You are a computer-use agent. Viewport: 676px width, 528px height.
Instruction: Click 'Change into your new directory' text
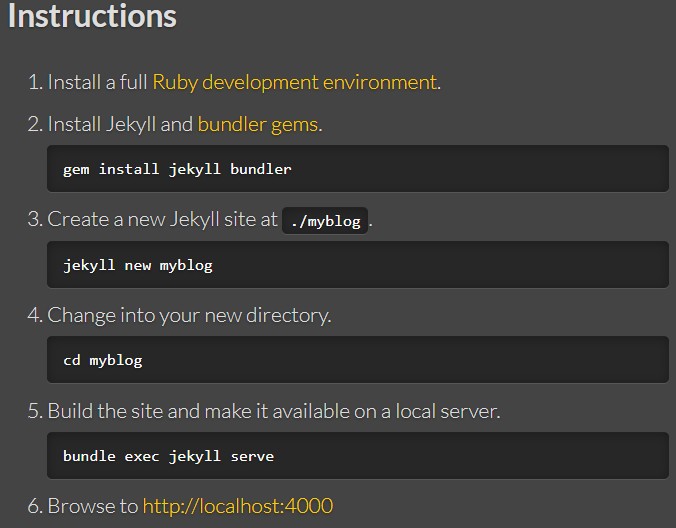189,316
